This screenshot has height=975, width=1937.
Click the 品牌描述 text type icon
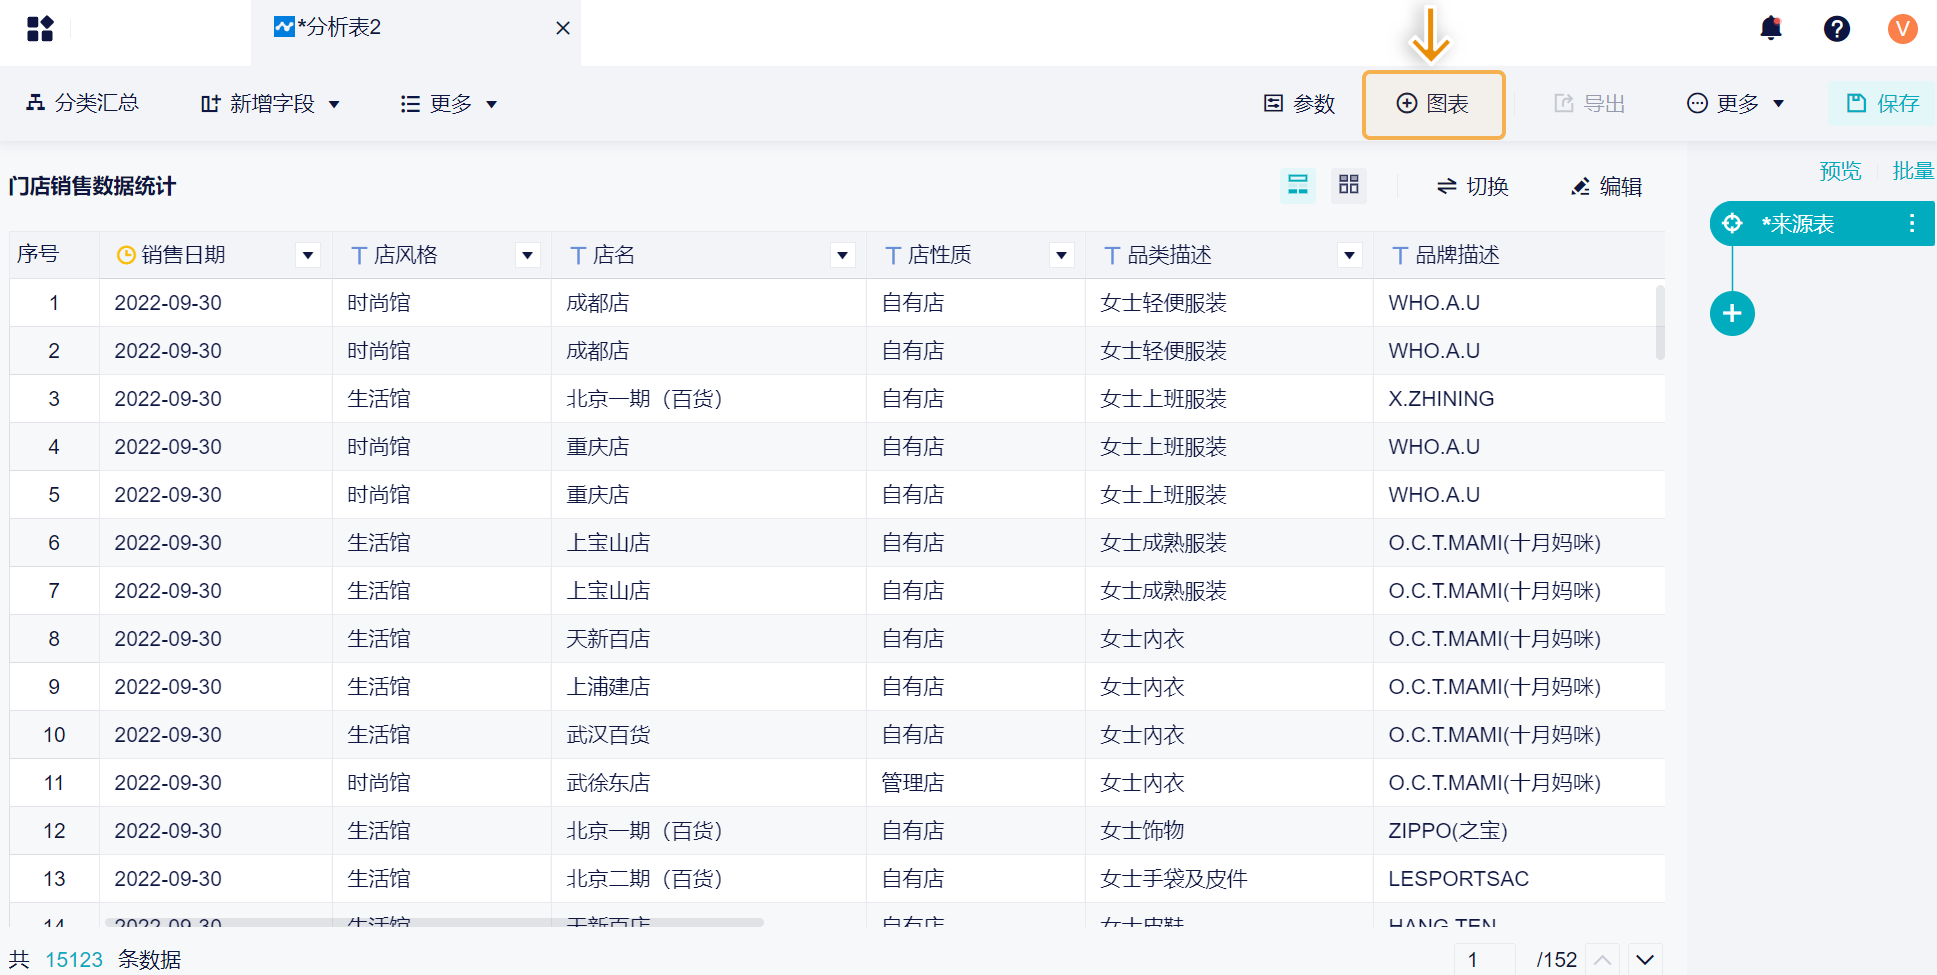pos(1400,256)
